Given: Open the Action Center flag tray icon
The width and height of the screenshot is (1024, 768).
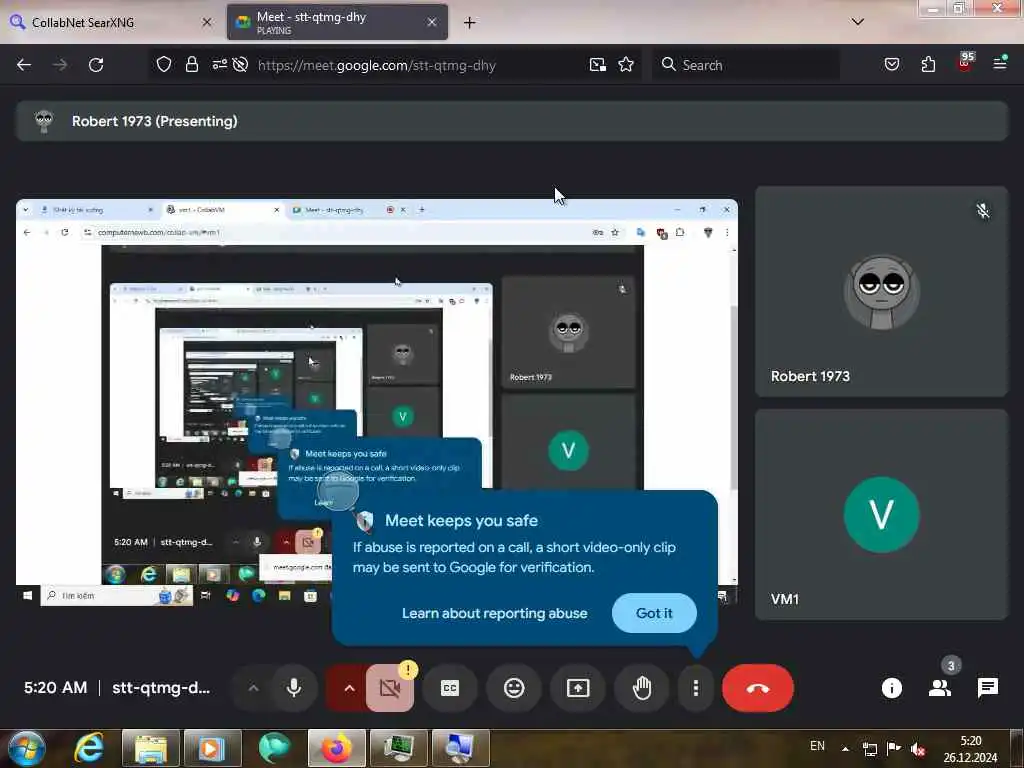Looking at the screenshot, I should point(894,748).
